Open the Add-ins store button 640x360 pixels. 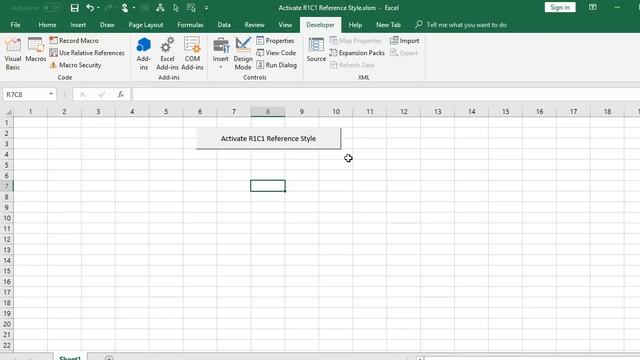tap(144, 54)
